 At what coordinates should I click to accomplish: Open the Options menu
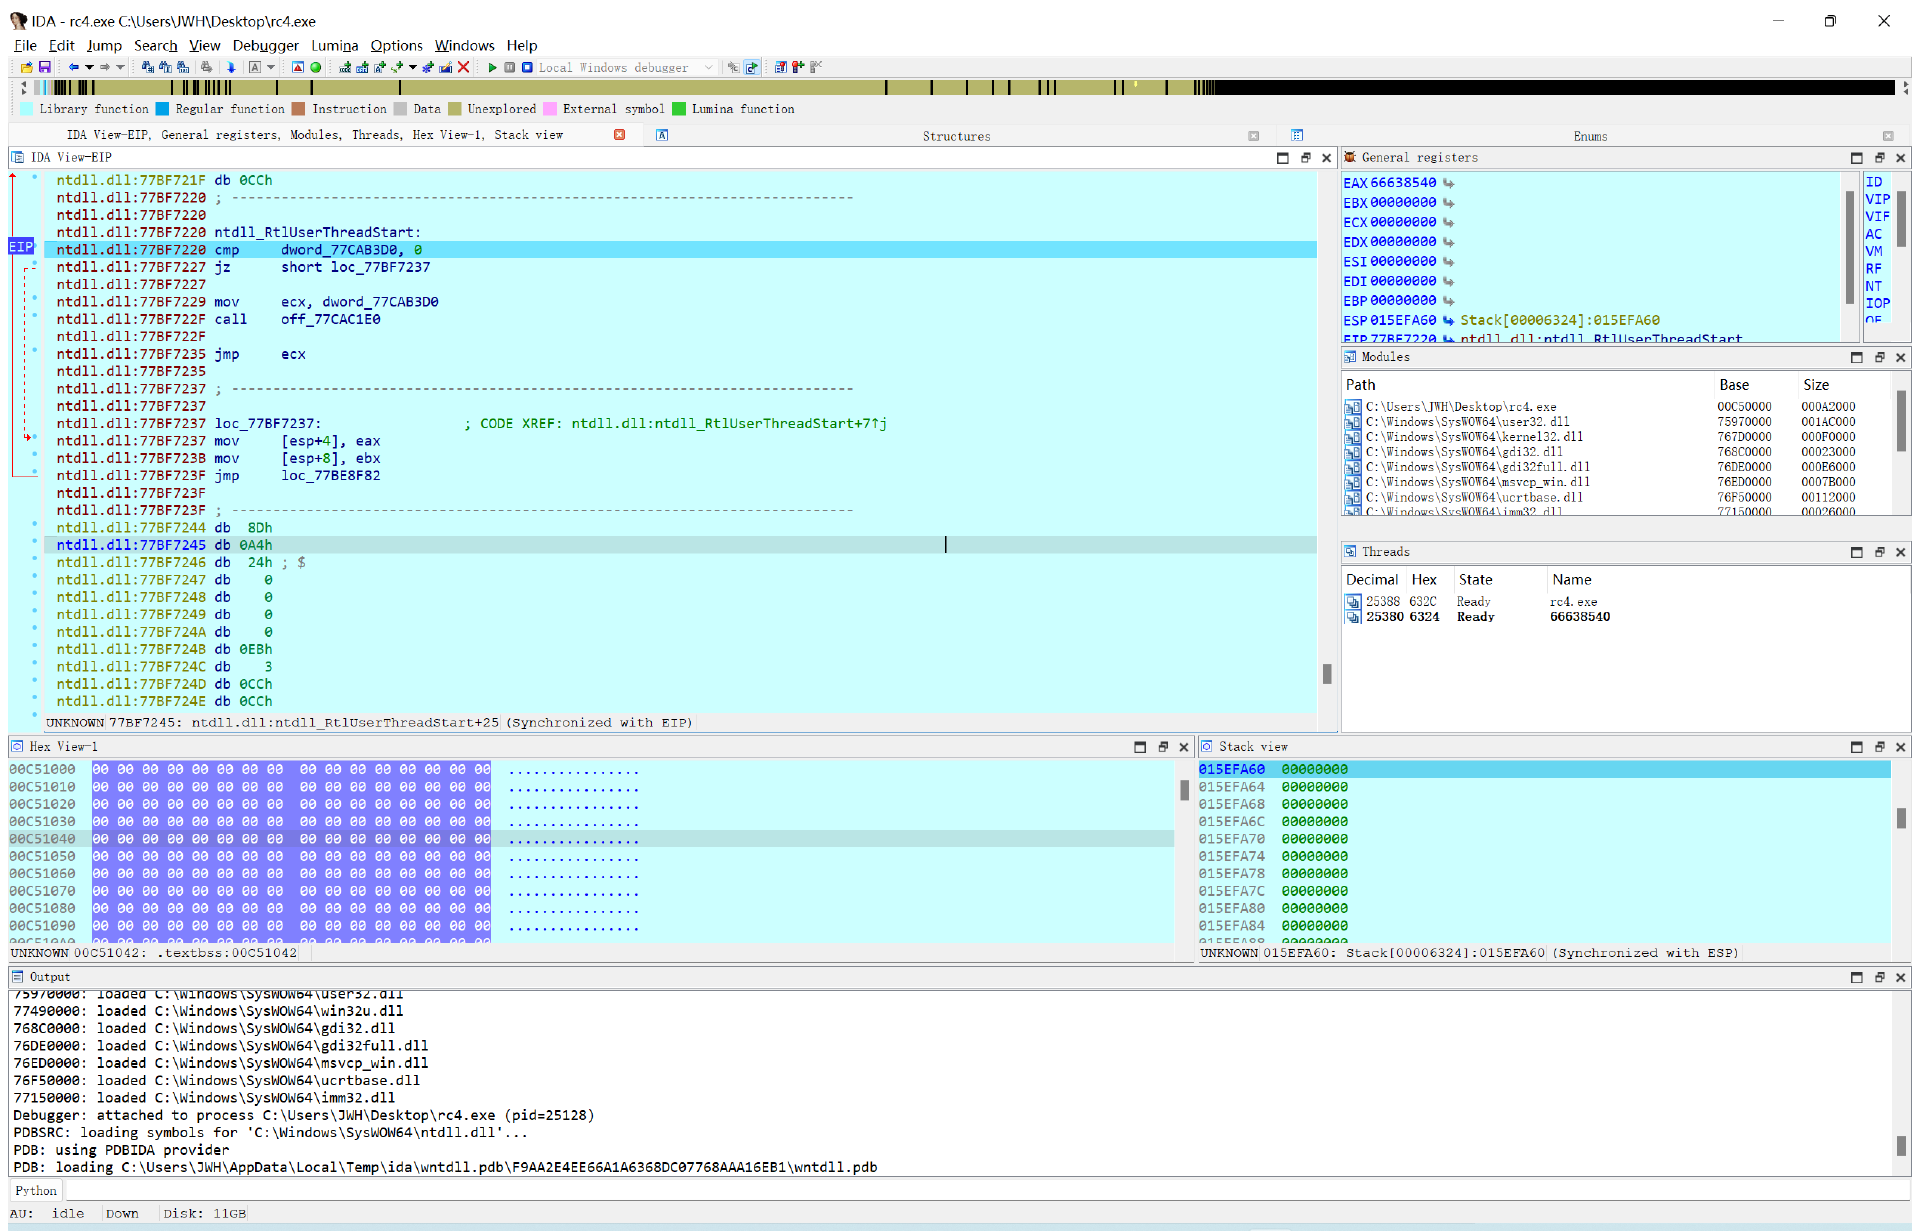[x=396, y=45]
